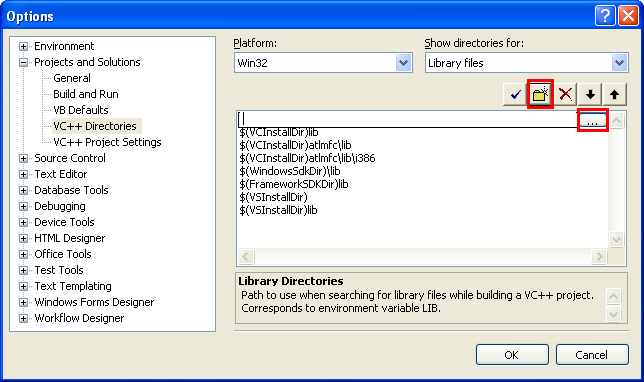Viewport: 644px width, 382px height.
Task: Select the $(VCInstallDir)lib entry
Action: [279, 132]
